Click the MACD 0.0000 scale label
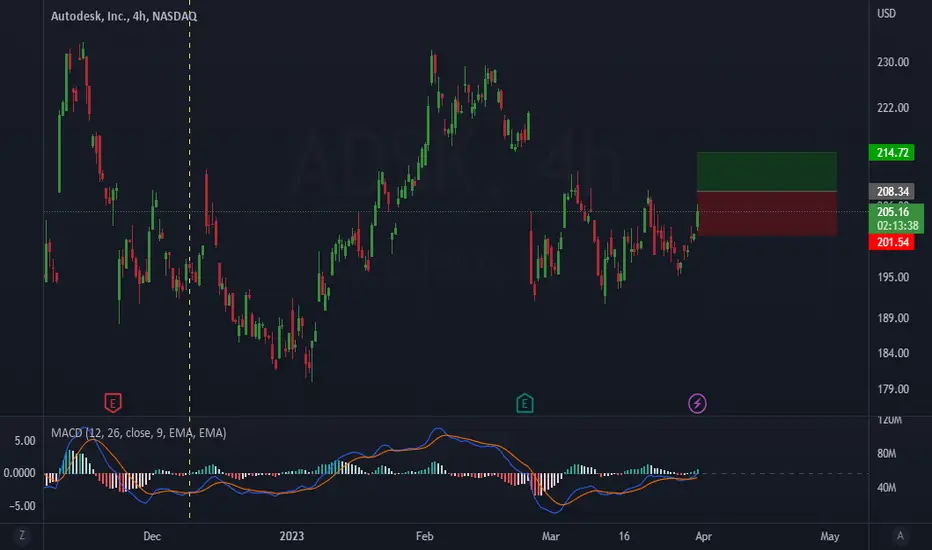 [x=20, y=473]
